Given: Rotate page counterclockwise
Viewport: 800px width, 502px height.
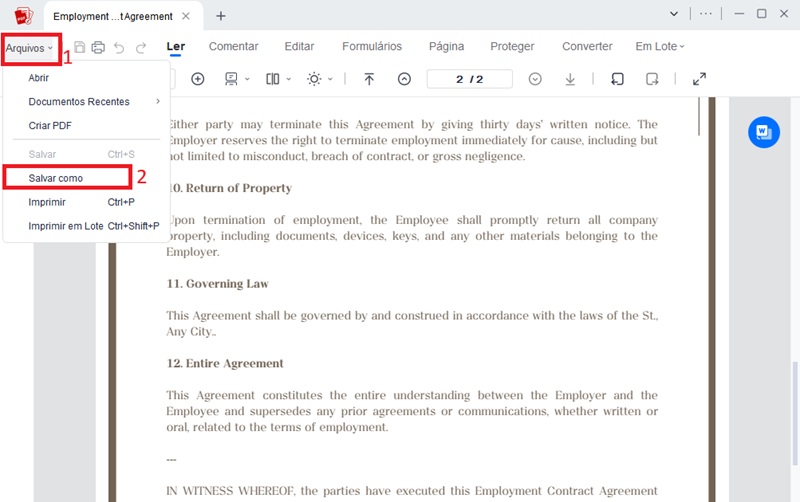Looking at the screenshot, I should [617, 79].
